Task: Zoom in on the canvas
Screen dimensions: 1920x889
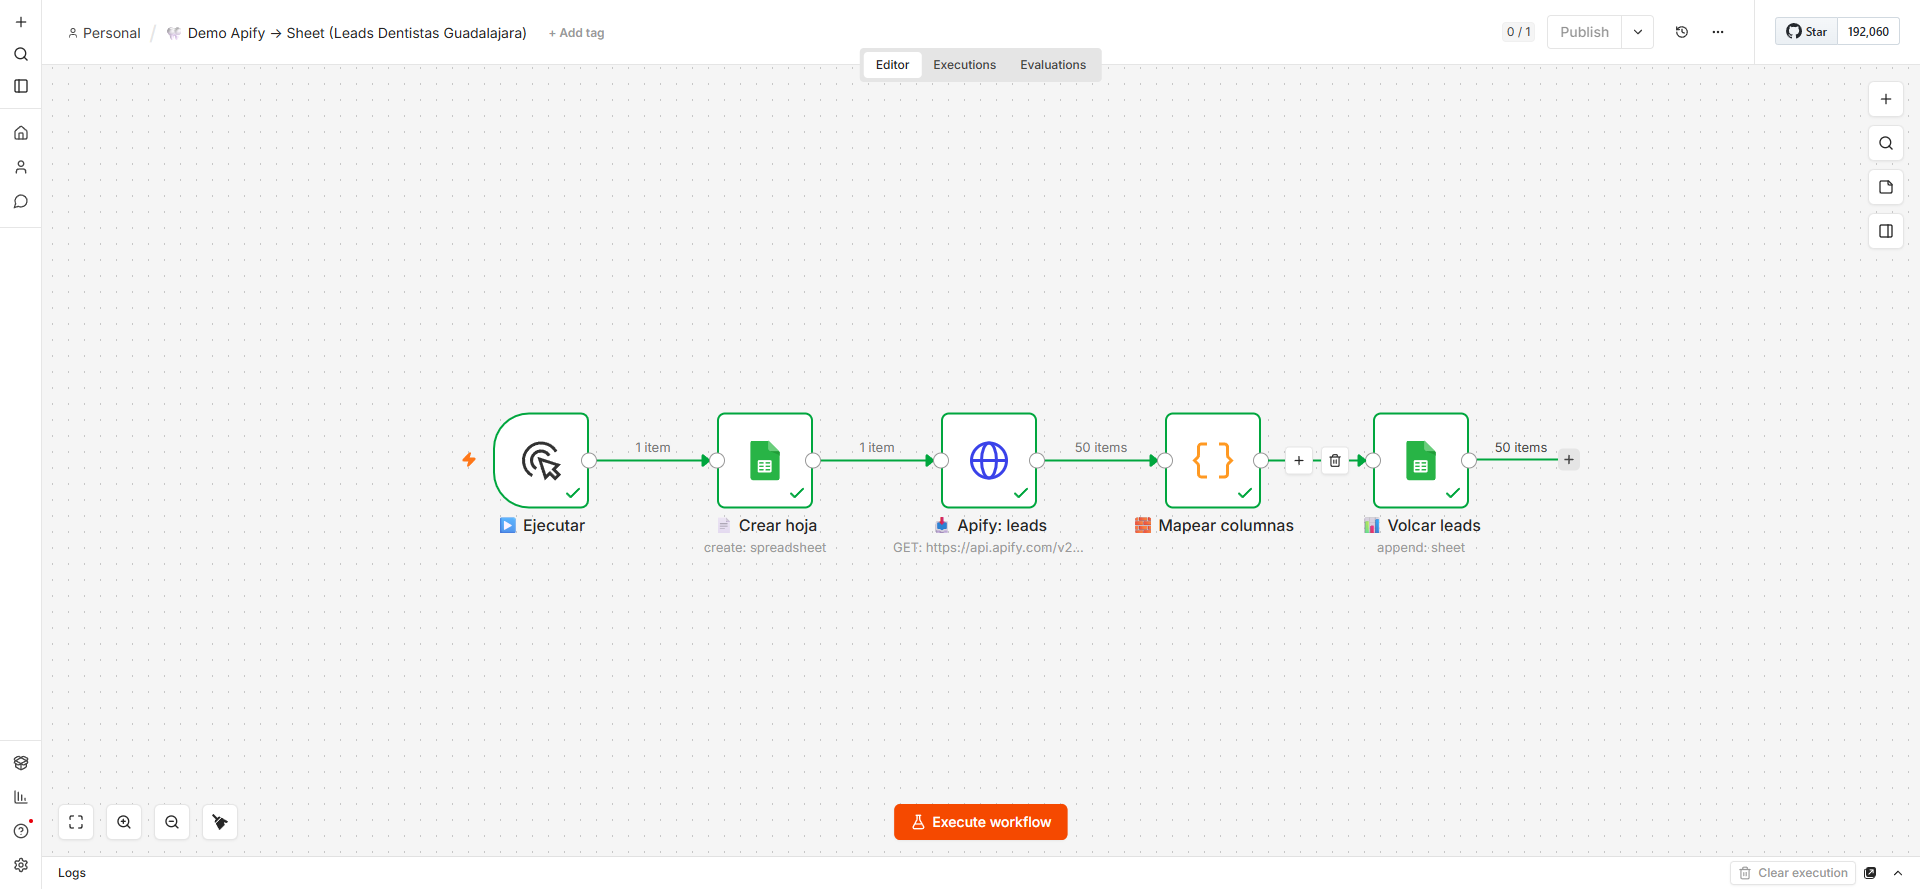Action: click(x=124, y=822)
